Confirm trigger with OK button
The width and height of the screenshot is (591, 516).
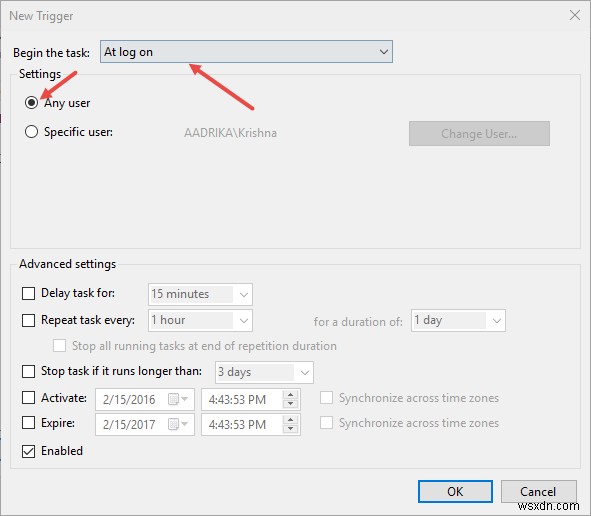point(455,492)
